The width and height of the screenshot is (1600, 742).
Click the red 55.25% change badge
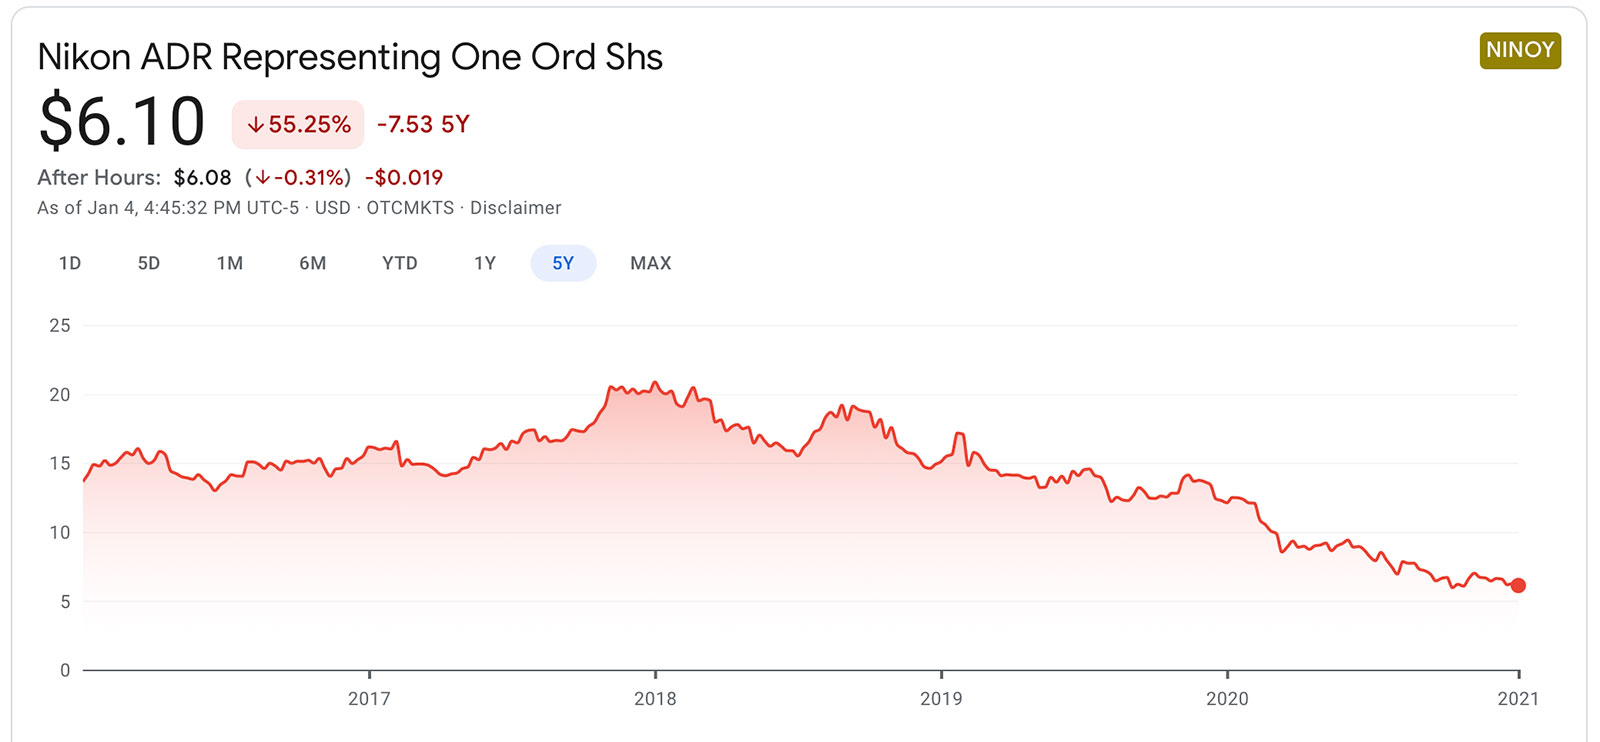point(298,125)
